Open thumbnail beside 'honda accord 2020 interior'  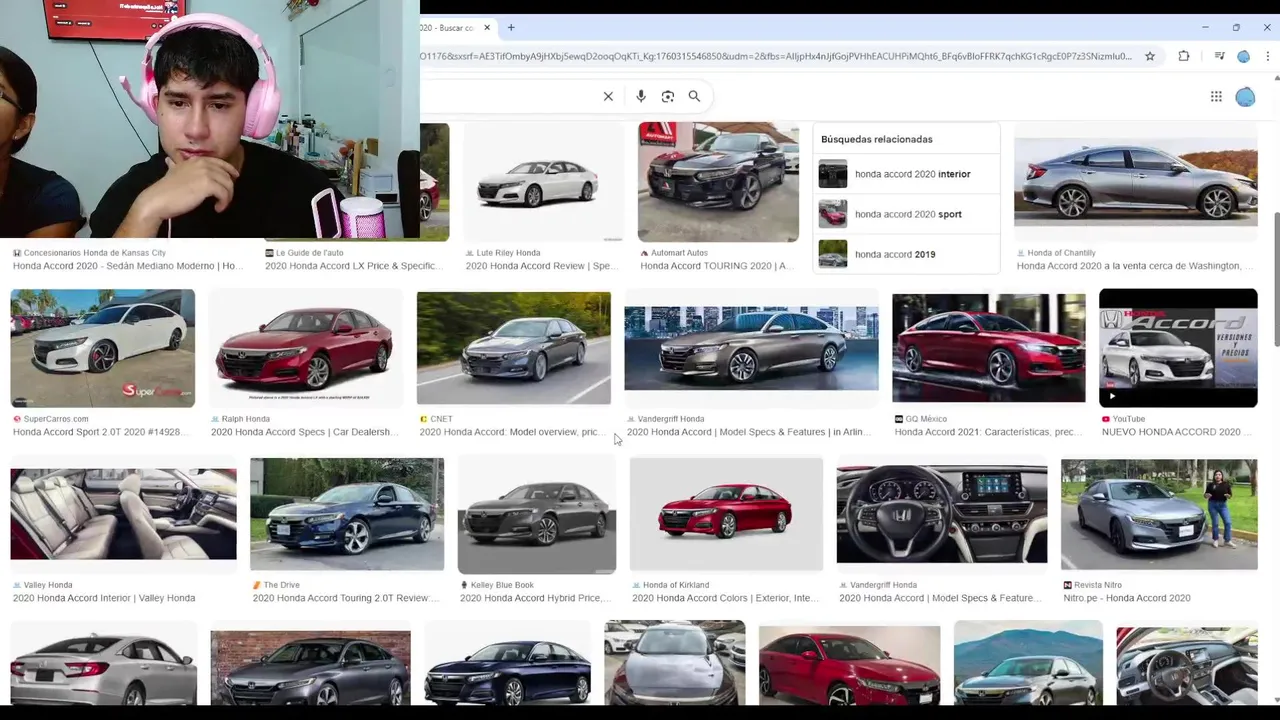pos(833,174)
